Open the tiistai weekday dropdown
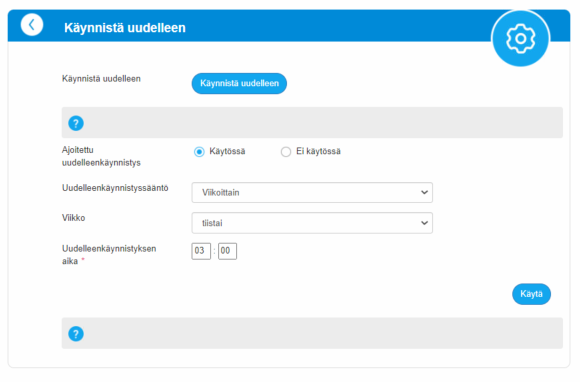580x382 pixels. click(x=312, y=223)
